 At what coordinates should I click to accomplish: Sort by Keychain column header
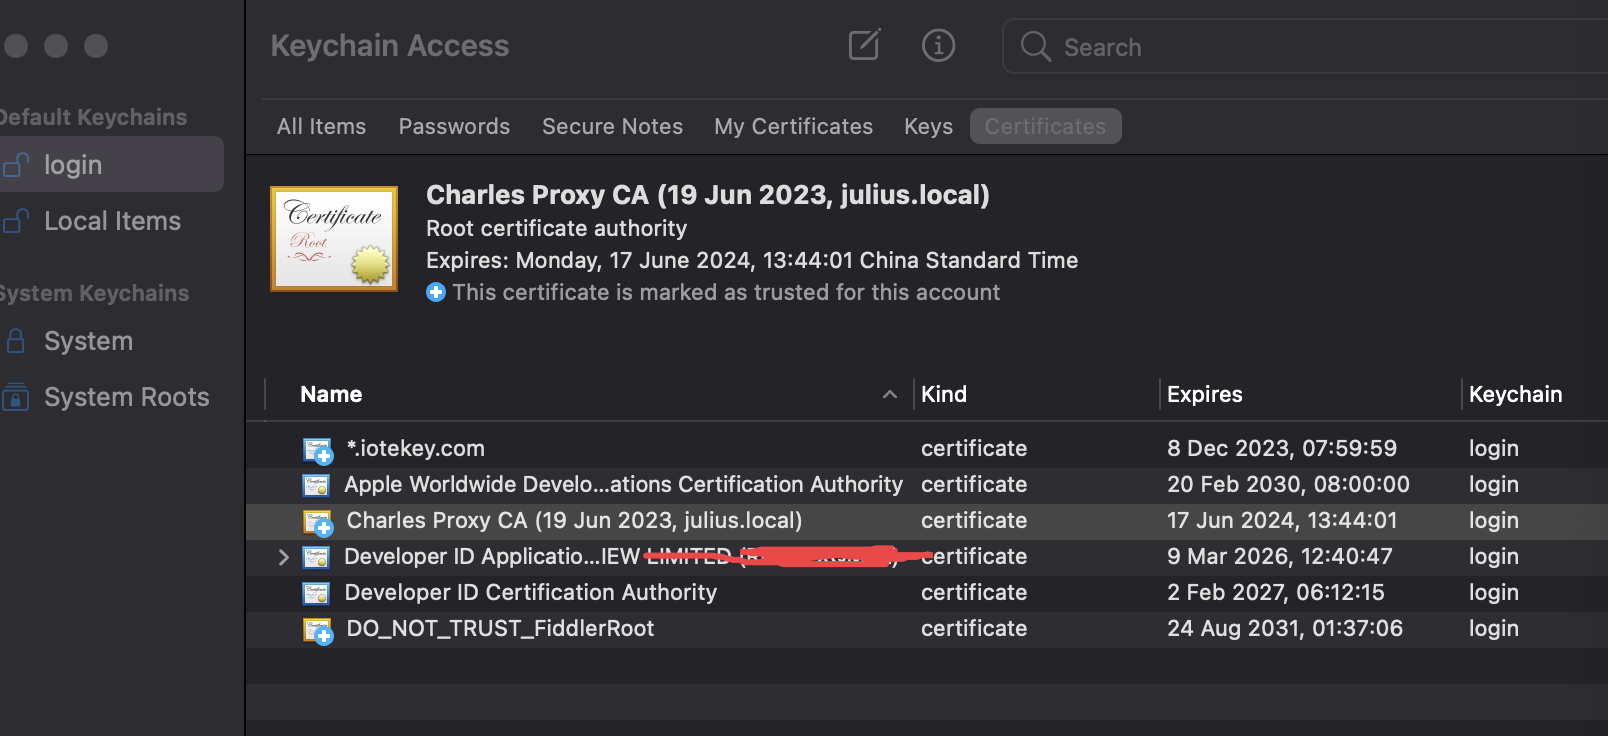coord(1515,394)
